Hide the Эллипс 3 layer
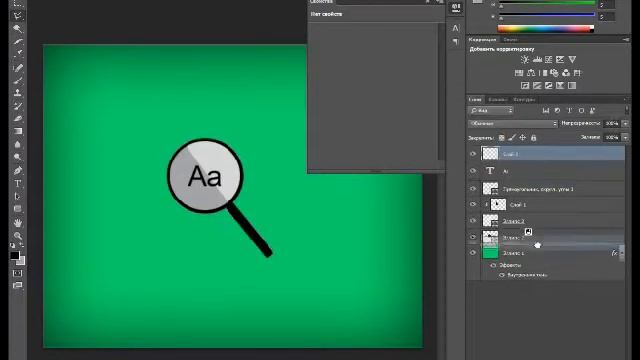The width and height of the screenshot is (640, 360). pos(473,221)
